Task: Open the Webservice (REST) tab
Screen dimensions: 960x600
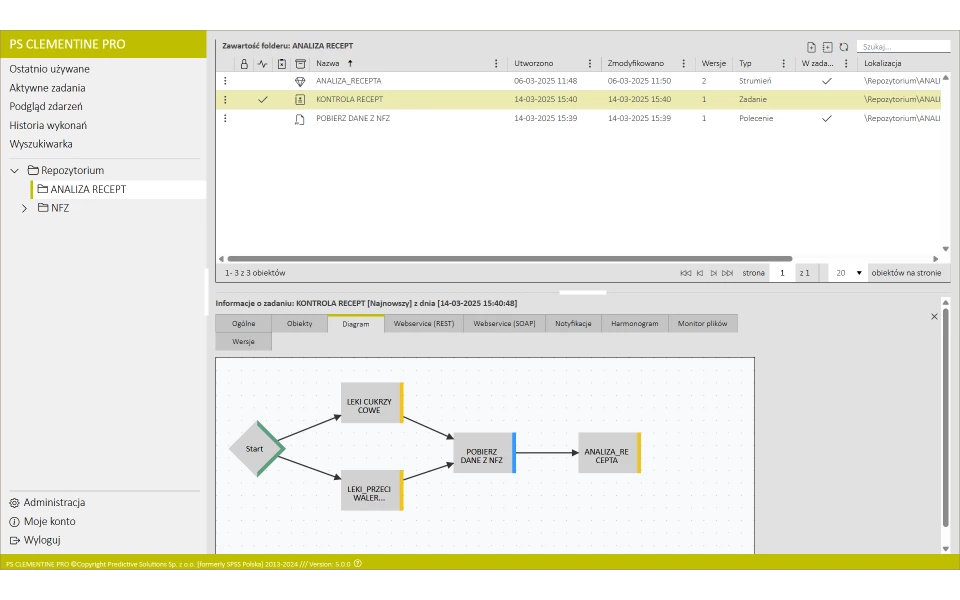Action: pos(423,324)
